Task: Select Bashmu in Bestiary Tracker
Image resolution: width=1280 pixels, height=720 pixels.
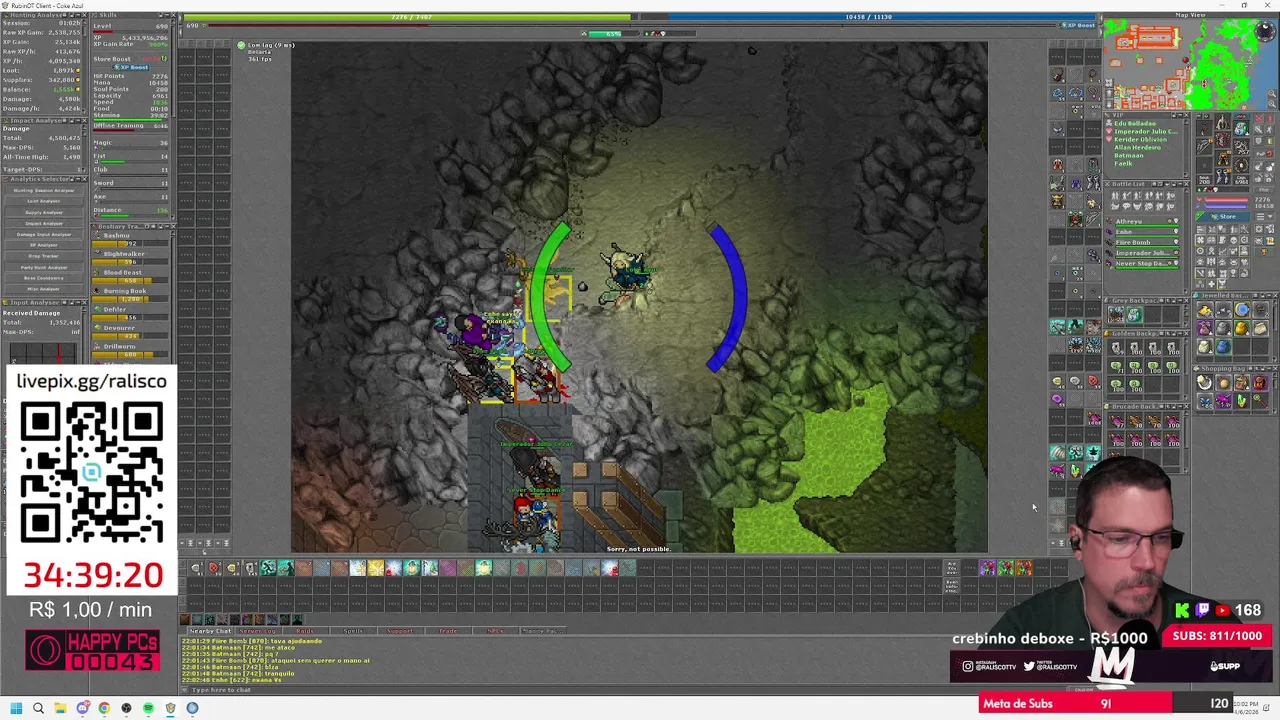Action: point(131,239)
